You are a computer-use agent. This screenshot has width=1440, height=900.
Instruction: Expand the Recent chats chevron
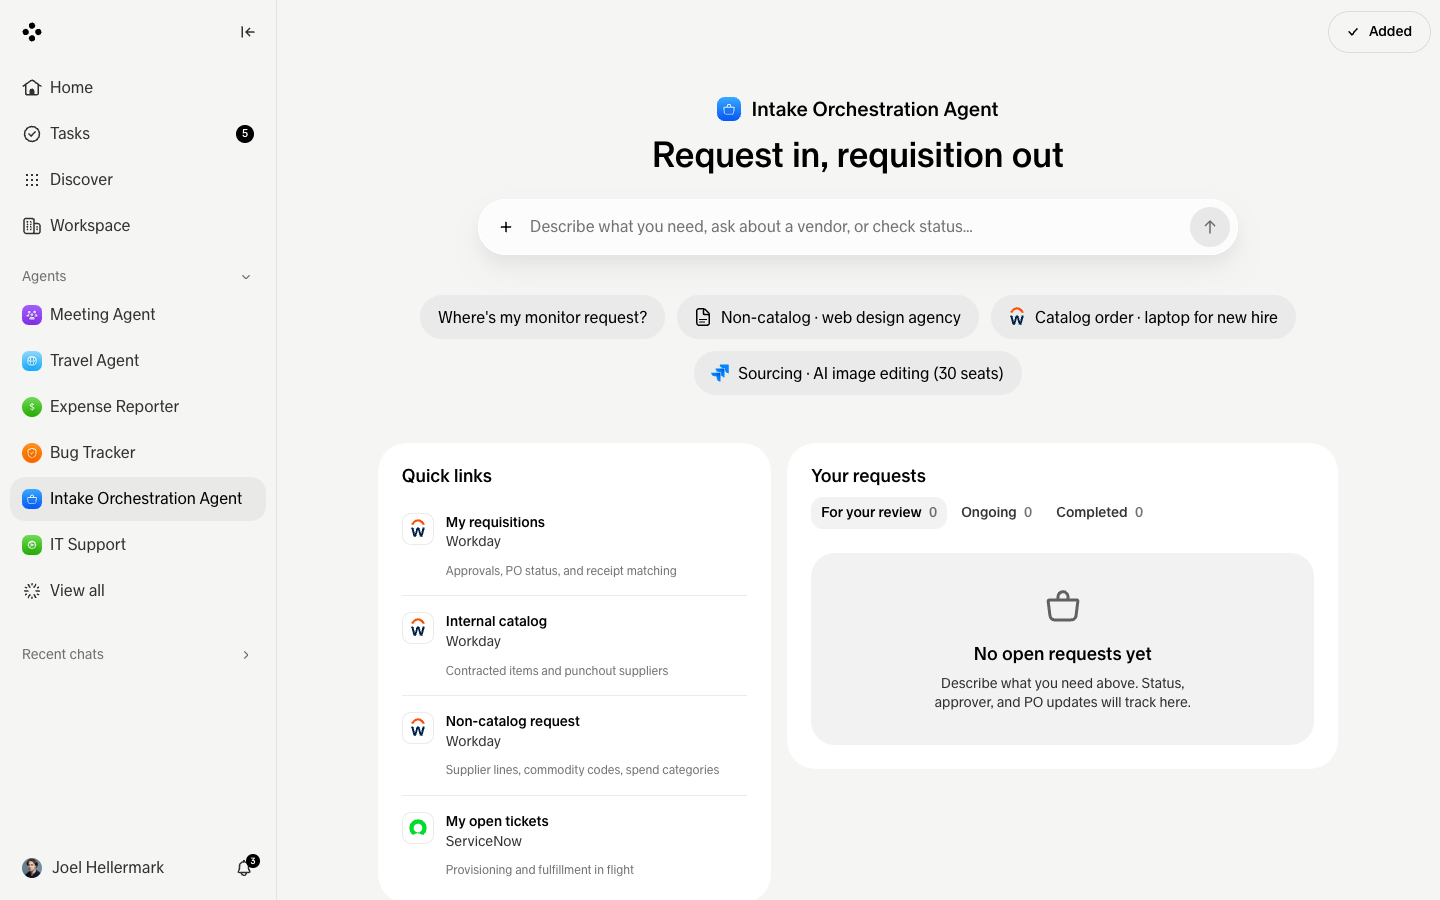pyautogui.click(x=246, y=655)
